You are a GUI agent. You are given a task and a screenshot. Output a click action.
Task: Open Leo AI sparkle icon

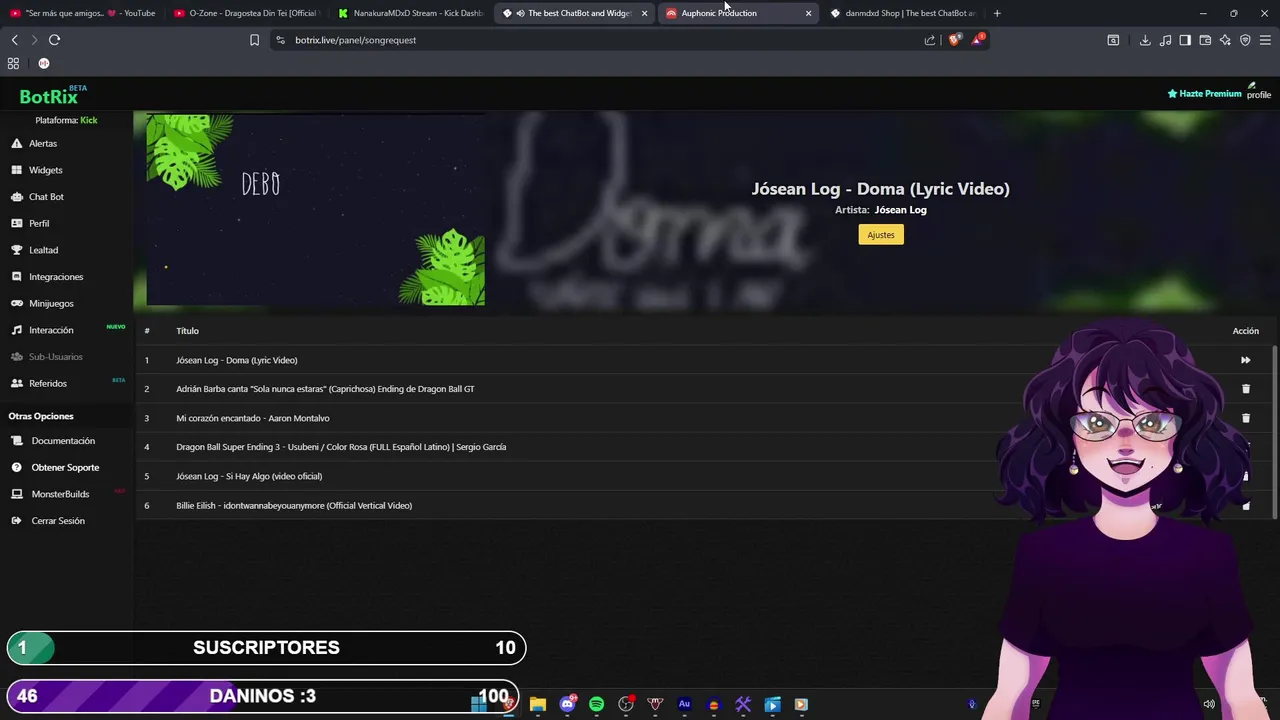1225,40
